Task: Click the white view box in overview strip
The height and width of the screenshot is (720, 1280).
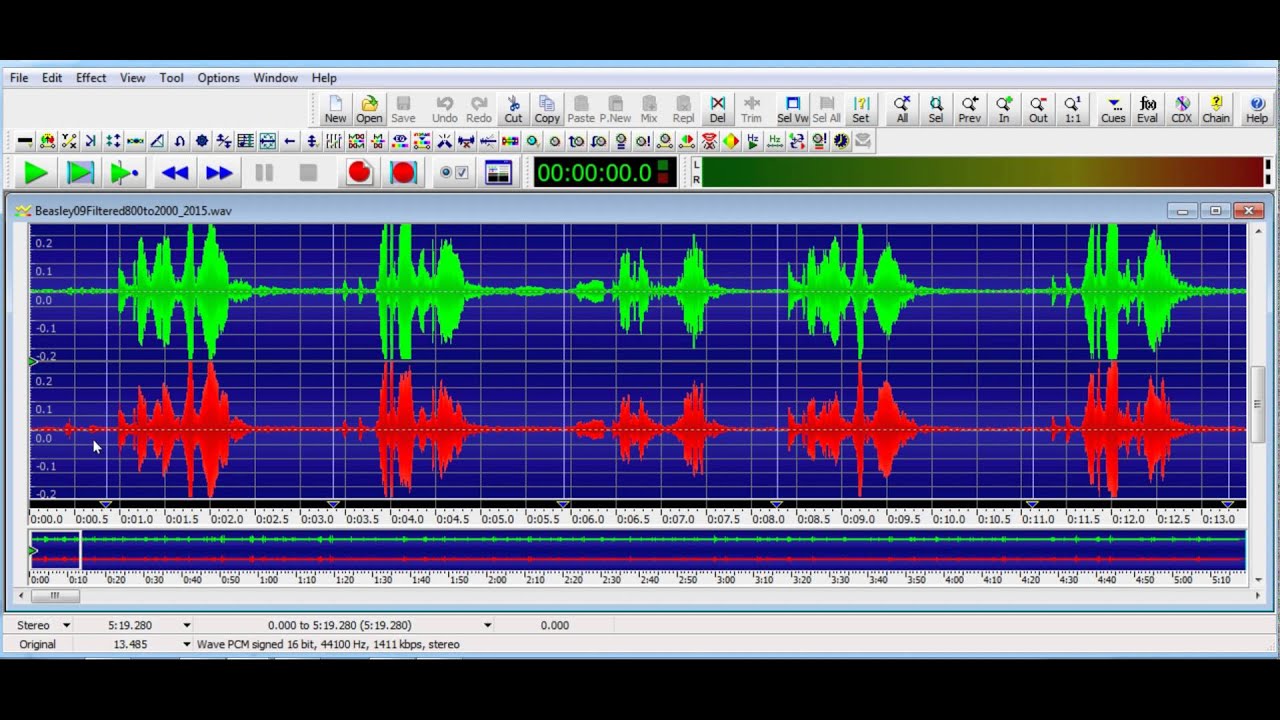Action: (55, 551)
